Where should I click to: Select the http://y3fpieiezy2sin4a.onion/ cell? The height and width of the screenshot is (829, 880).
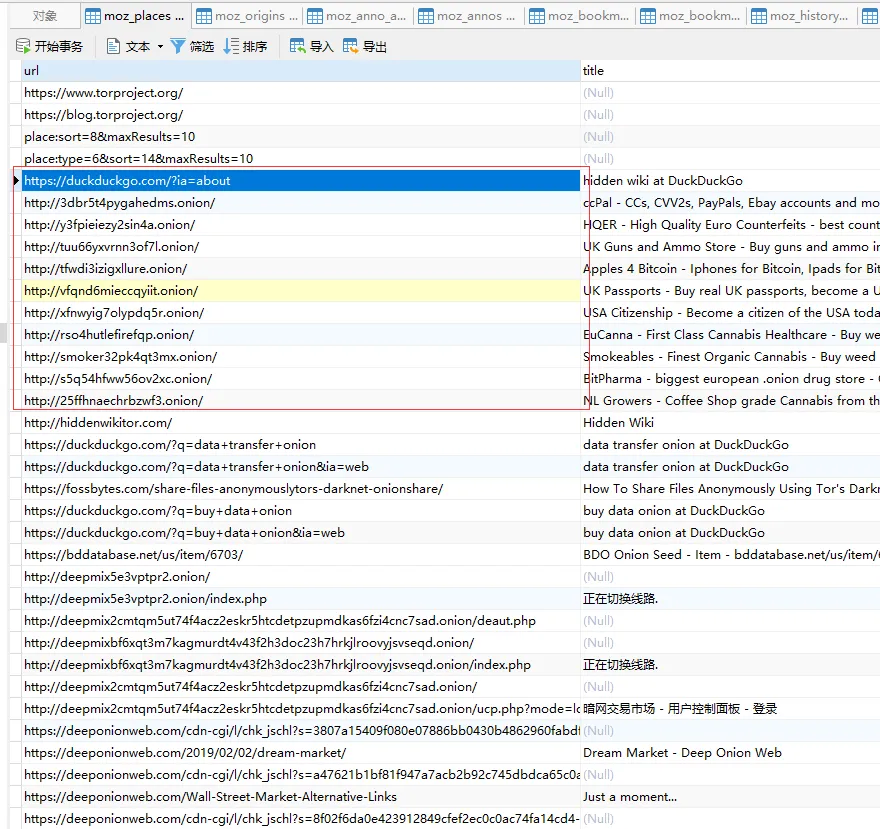301,225
